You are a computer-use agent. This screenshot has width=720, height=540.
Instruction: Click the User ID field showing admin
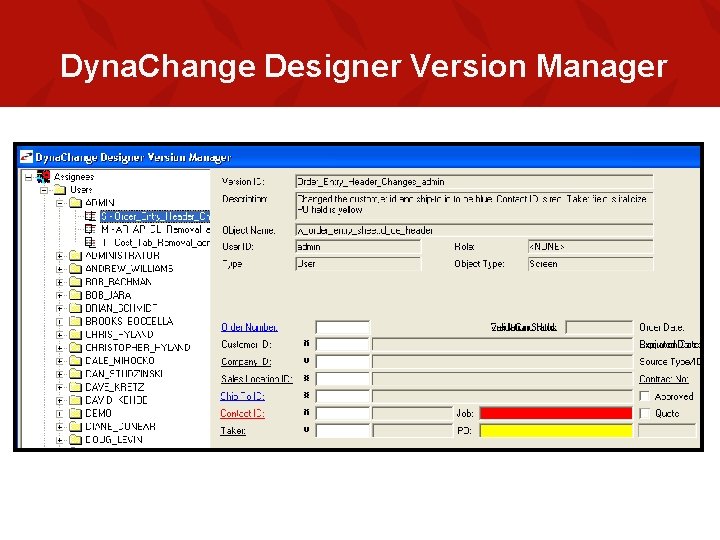coord(358,247)
